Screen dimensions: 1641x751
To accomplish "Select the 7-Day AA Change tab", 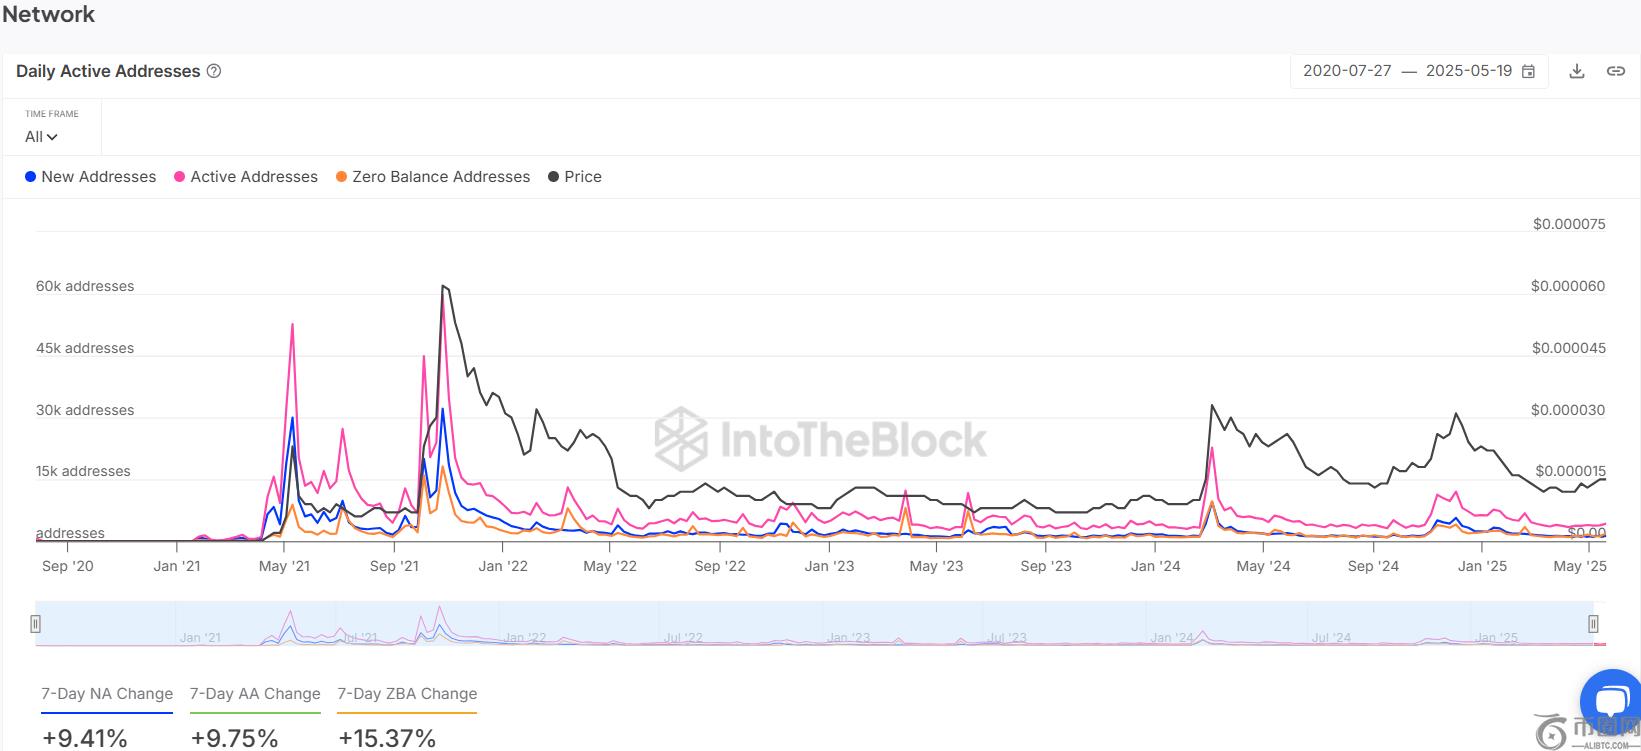I will (255, 694).
